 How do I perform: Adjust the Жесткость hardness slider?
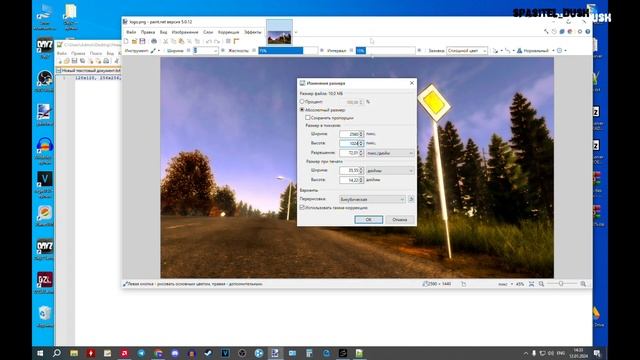288,51
